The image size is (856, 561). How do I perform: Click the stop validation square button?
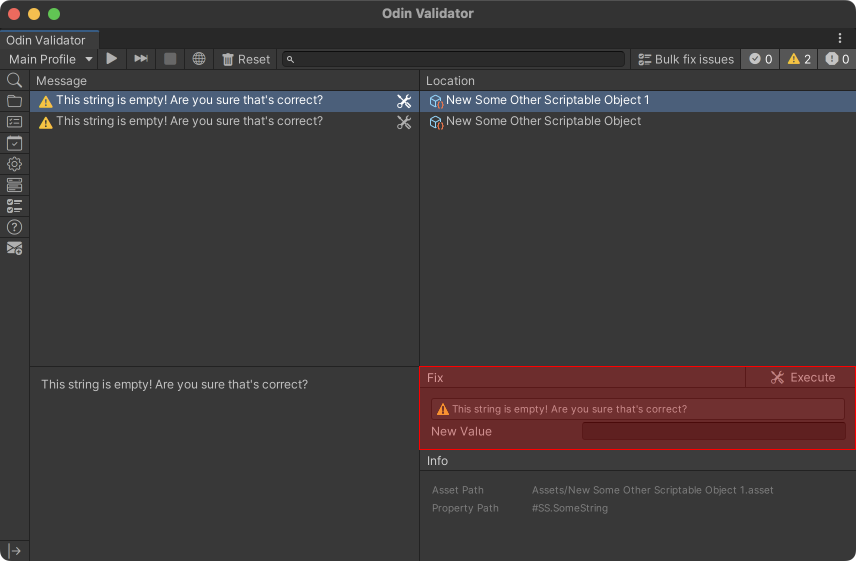[x=170, y=59]
